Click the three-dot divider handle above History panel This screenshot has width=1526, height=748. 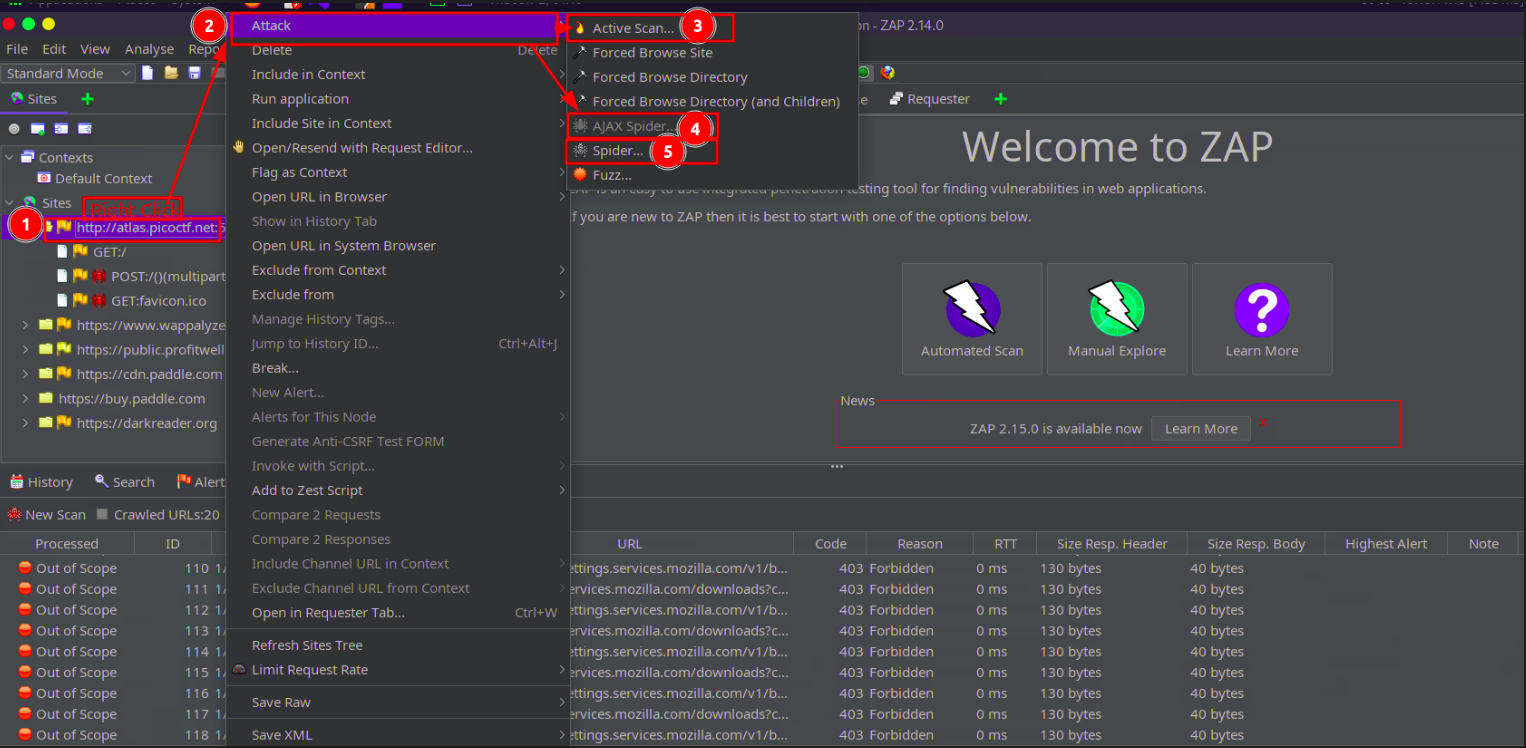[837, 466]
